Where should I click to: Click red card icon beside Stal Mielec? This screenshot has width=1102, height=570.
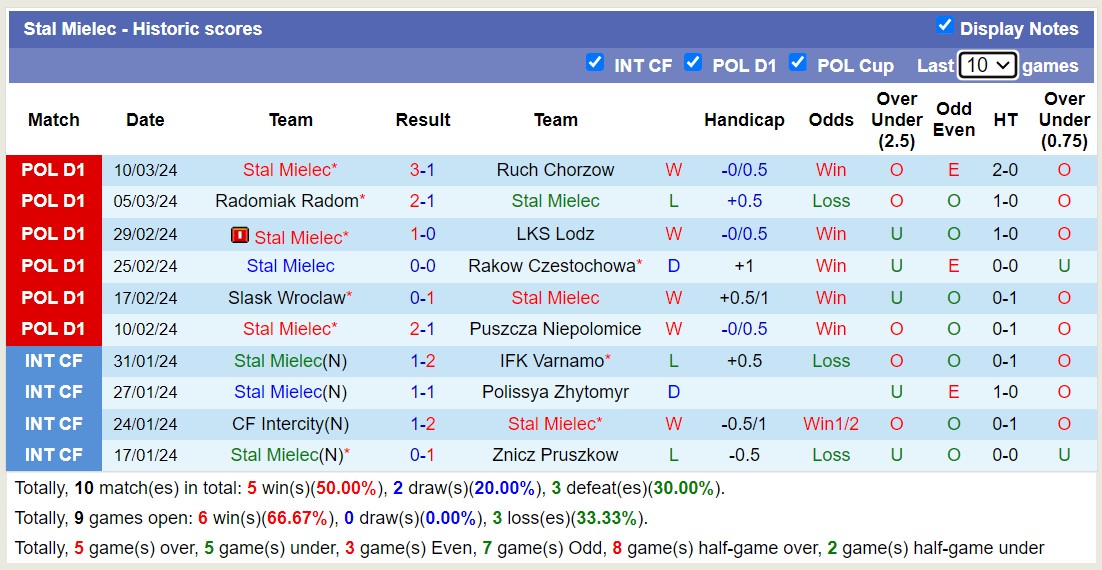pos(240,236)
